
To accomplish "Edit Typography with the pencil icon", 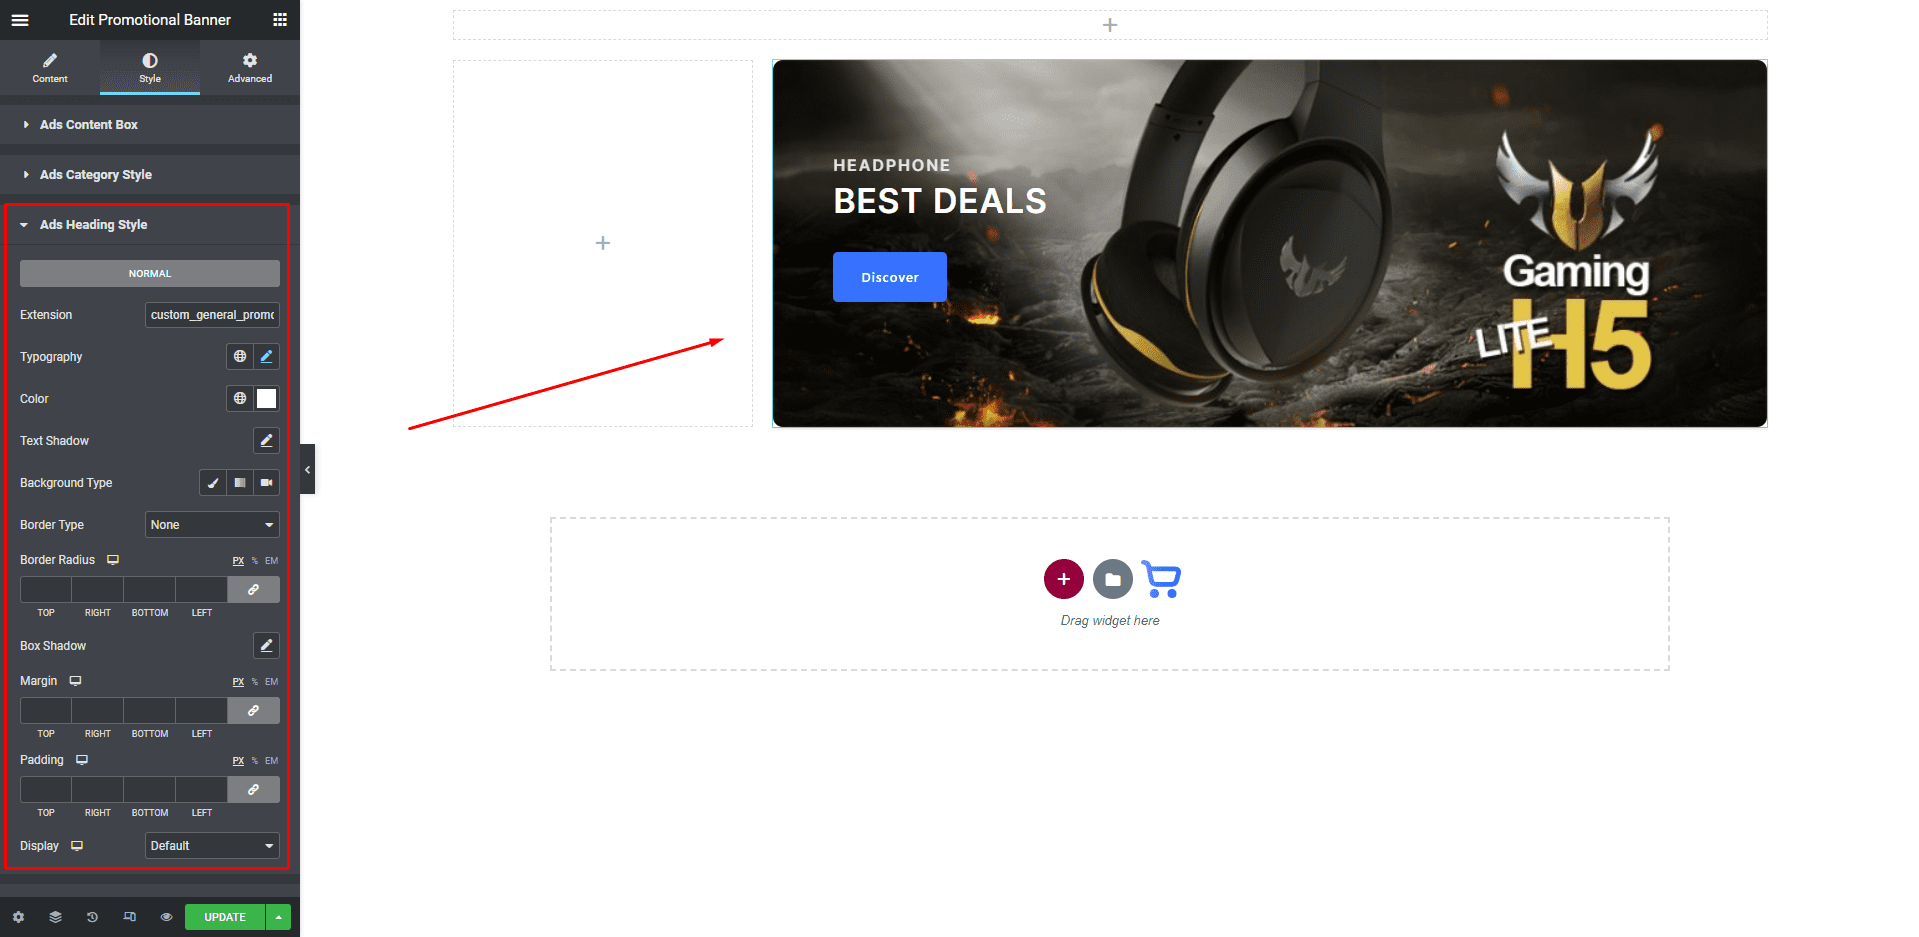I will point(266,357).
